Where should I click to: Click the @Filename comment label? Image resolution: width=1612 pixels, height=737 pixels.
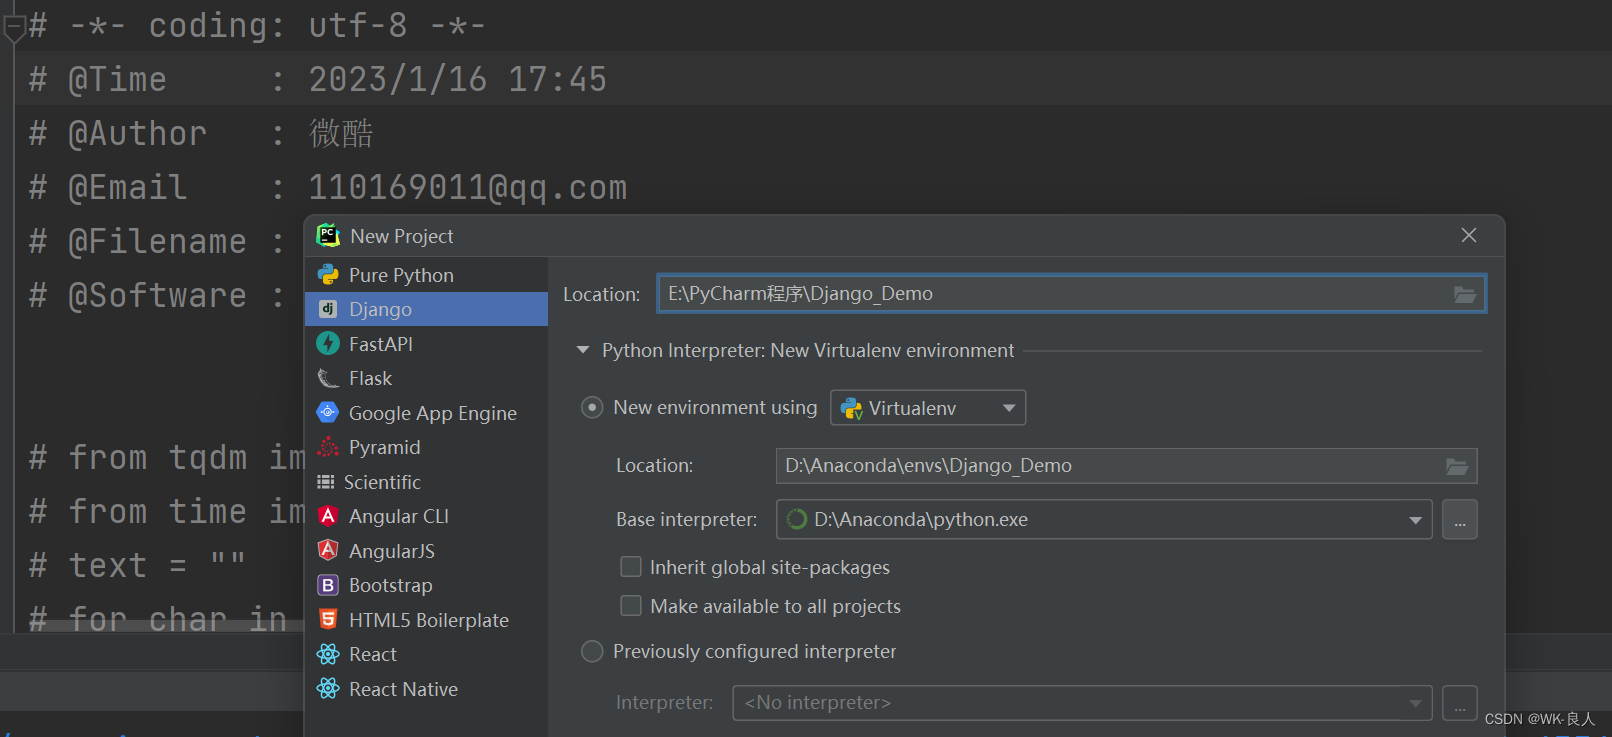(x=157, y=242)
